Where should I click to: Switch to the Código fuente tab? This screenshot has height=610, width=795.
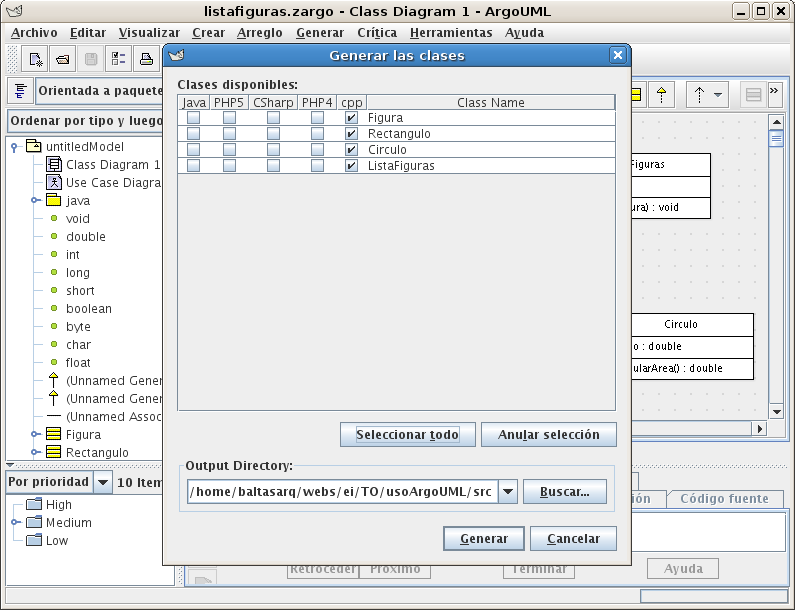pos(724,498)
